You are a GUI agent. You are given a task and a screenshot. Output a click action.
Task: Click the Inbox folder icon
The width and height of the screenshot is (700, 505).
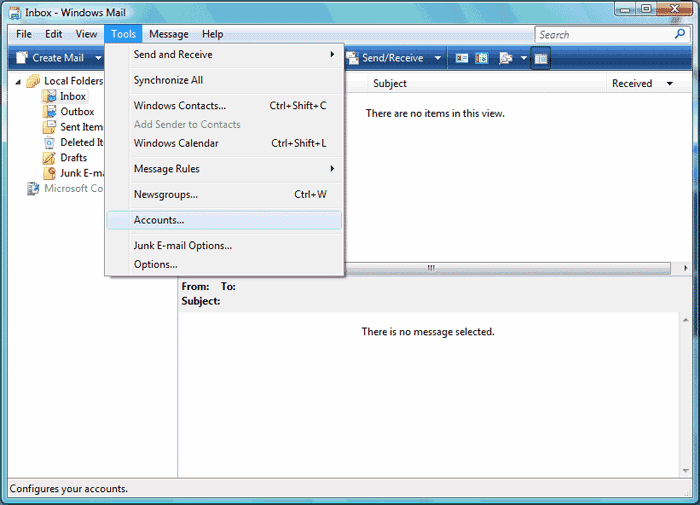coord(50,96)
